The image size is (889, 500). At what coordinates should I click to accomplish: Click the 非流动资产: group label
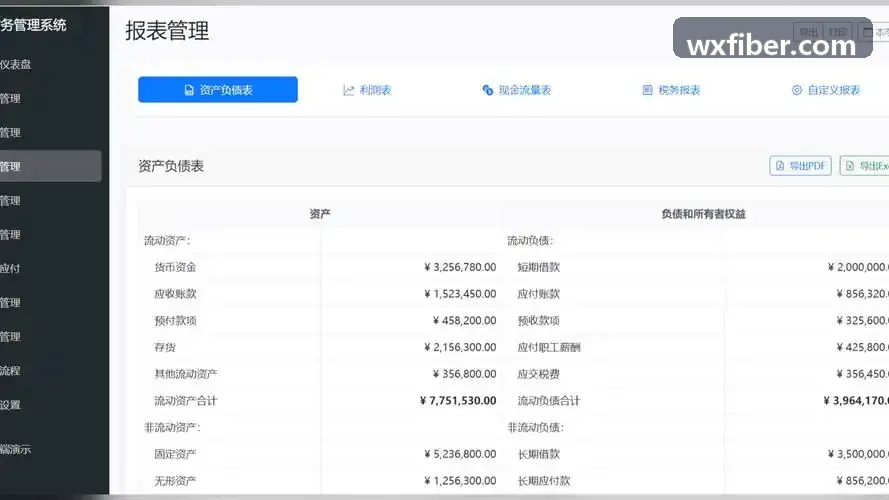tap(172, 427)
